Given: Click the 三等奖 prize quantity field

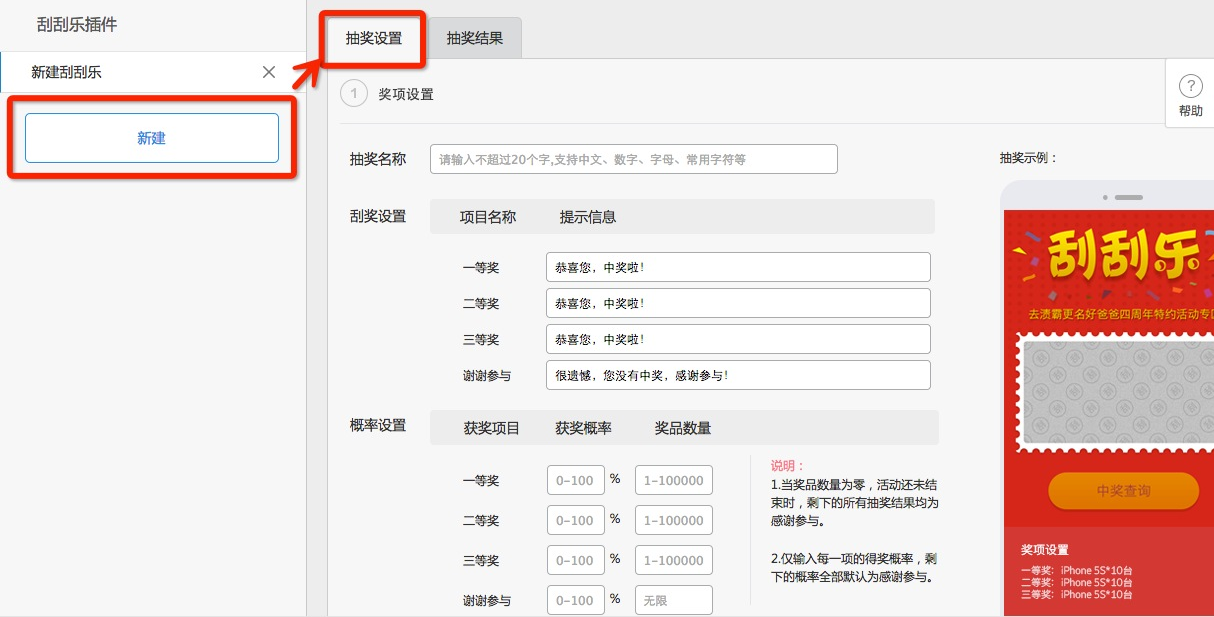Looking at the screenshot, I should click(x=674, y=560).
